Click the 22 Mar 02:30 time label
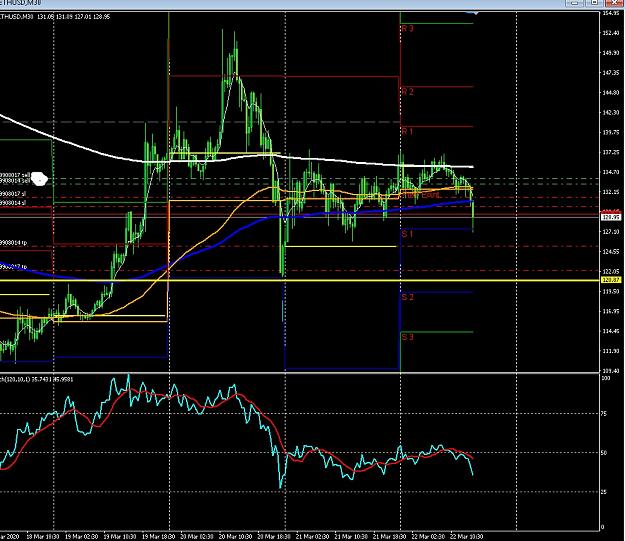Image resolution: width=625 pixels, height=541 pixels. tap(428, 537)
